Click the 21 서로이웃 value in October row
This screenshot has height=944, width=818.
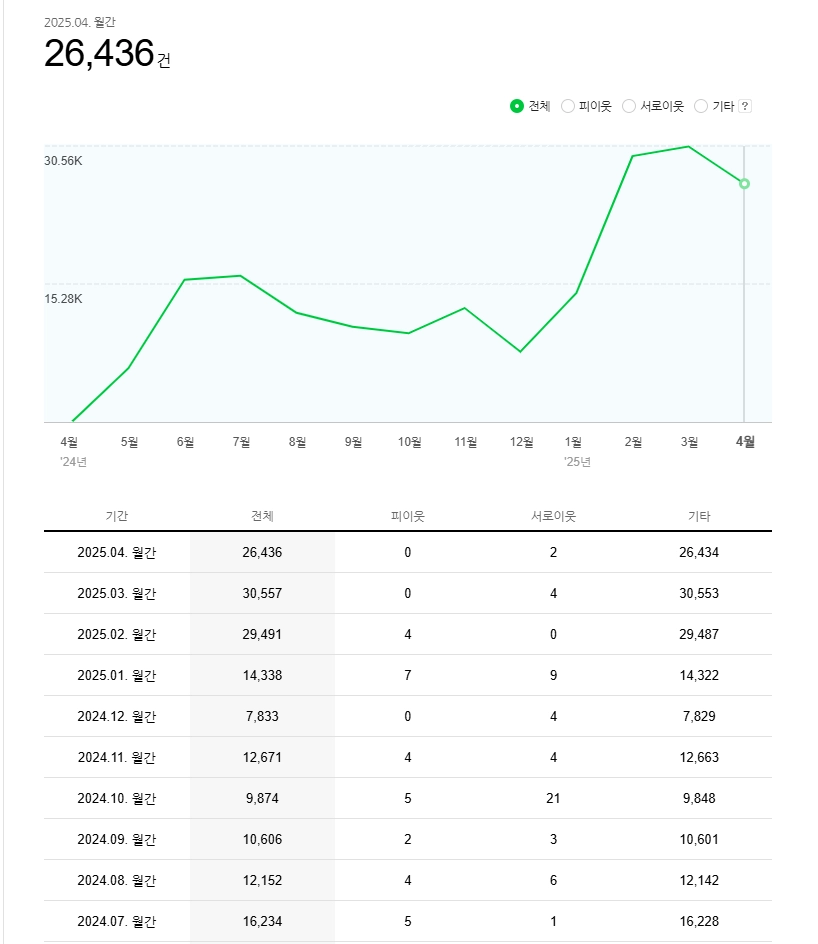[553, 798]
